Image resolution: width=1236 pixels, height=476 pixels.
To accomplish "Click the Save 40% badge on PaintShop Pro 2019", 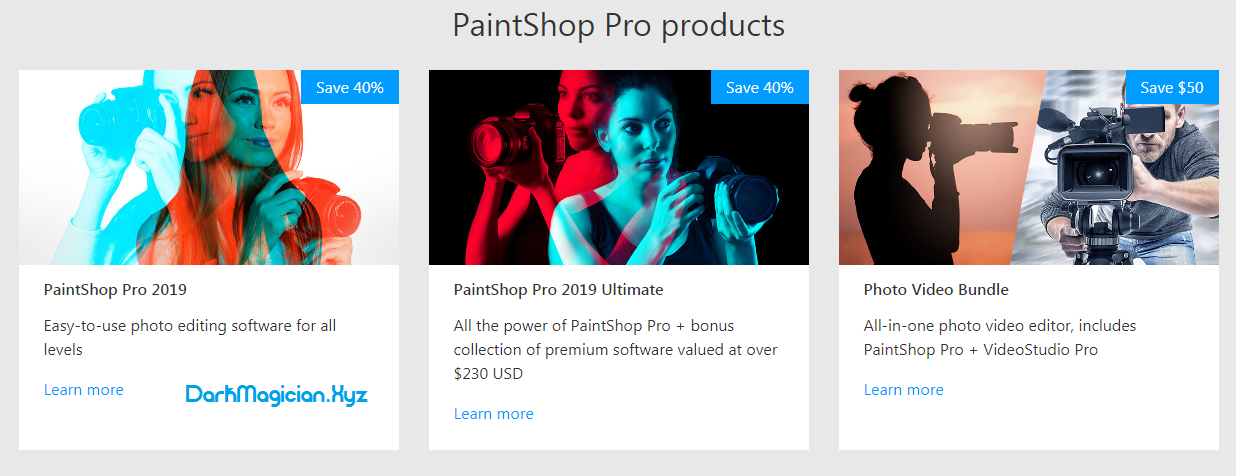I will (x=350, y=87).
